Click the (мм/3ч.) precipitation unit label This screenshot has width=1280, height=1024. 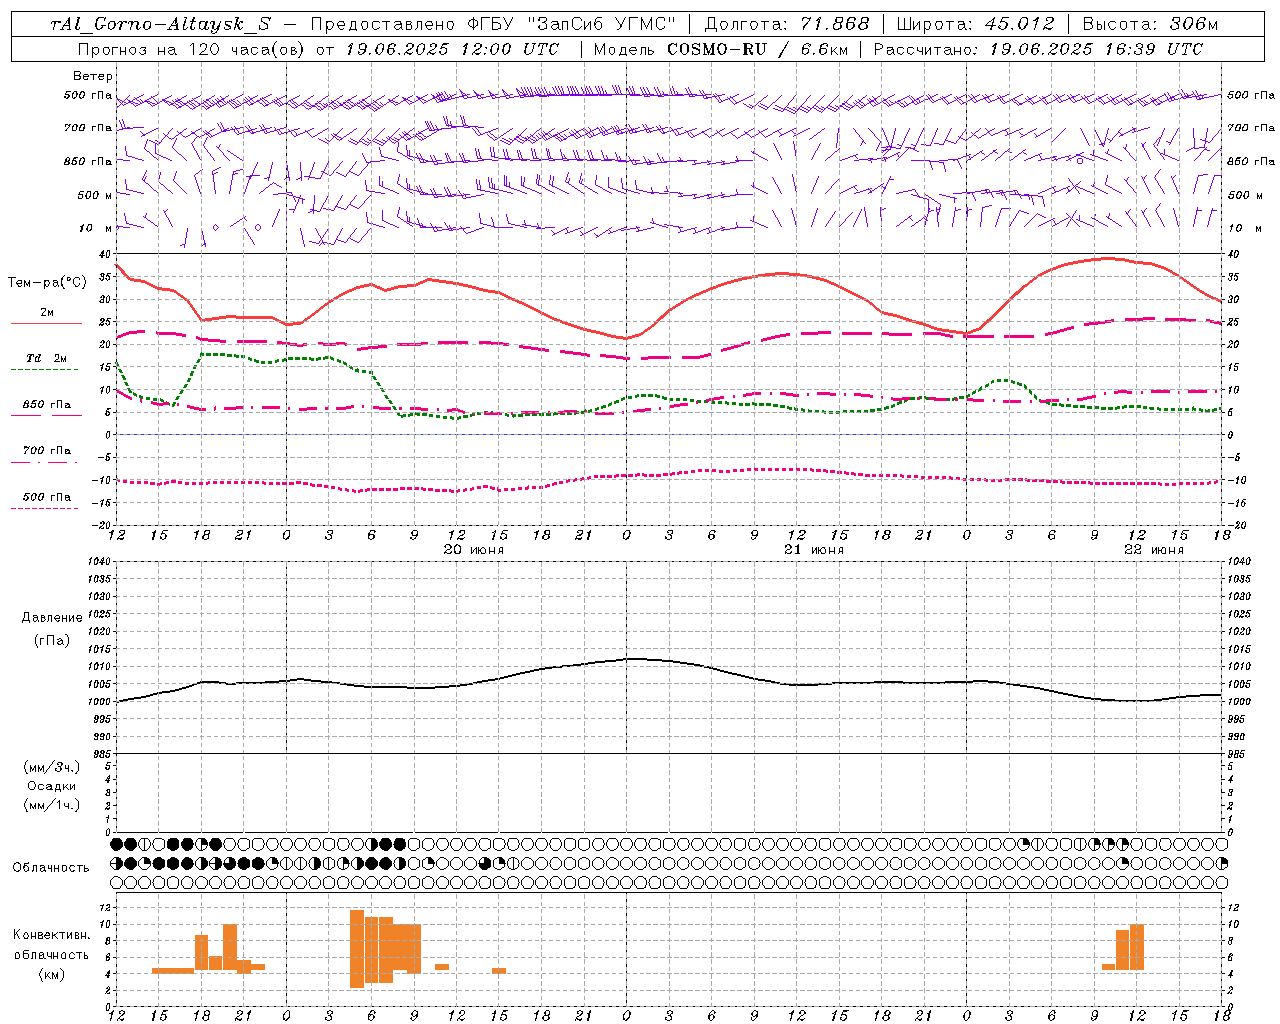pos(52,767)
